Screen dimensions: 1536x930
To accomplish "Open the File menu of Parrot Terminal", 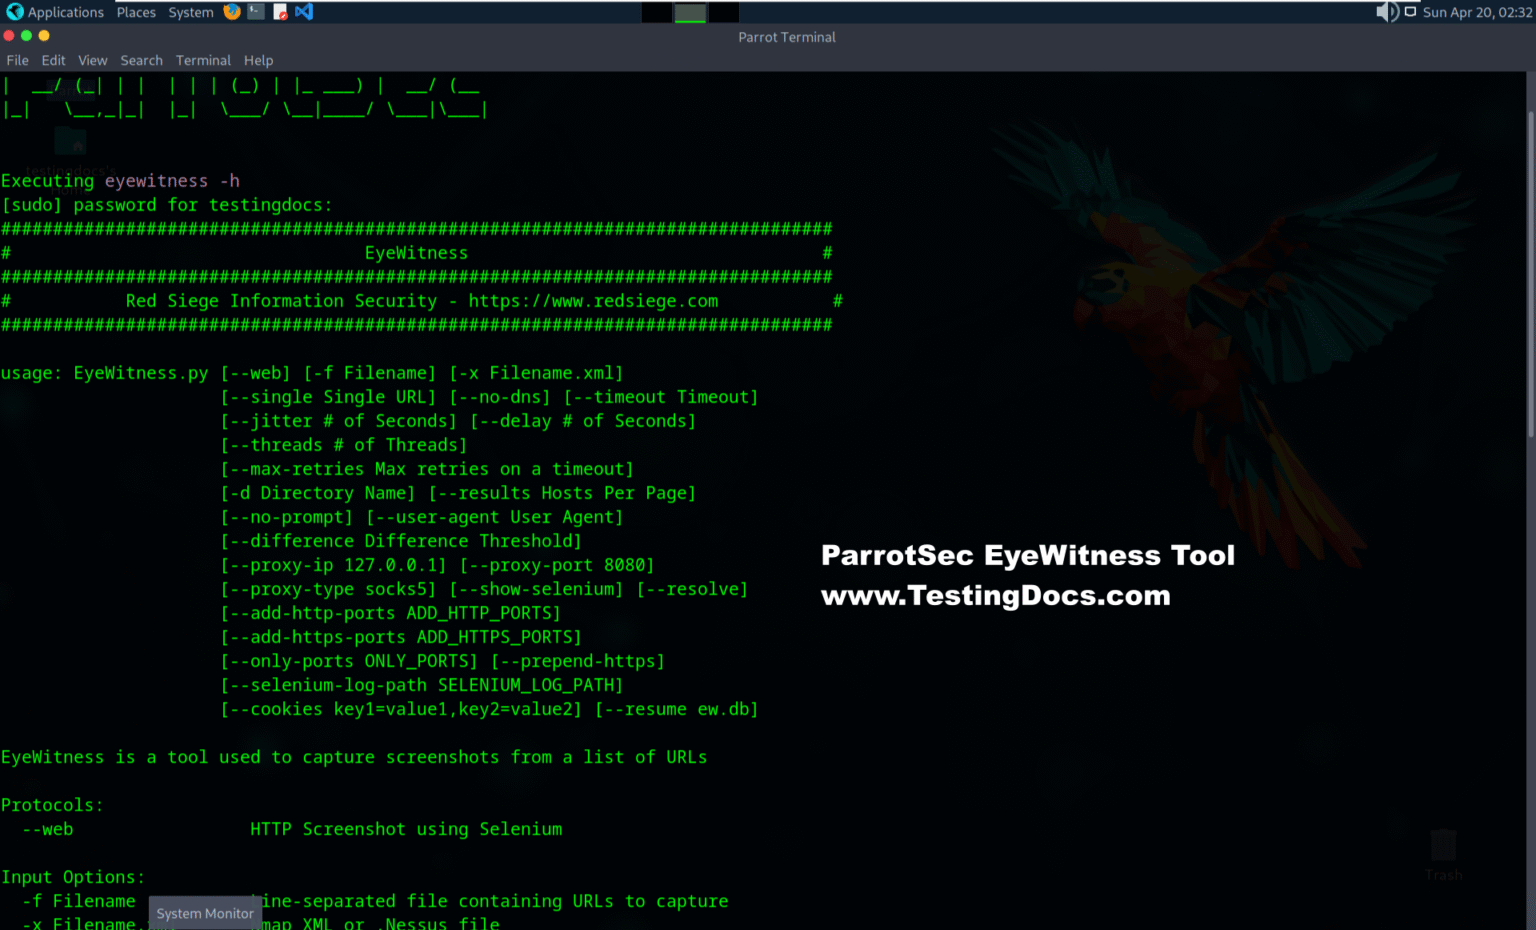I will pos(17,60).
